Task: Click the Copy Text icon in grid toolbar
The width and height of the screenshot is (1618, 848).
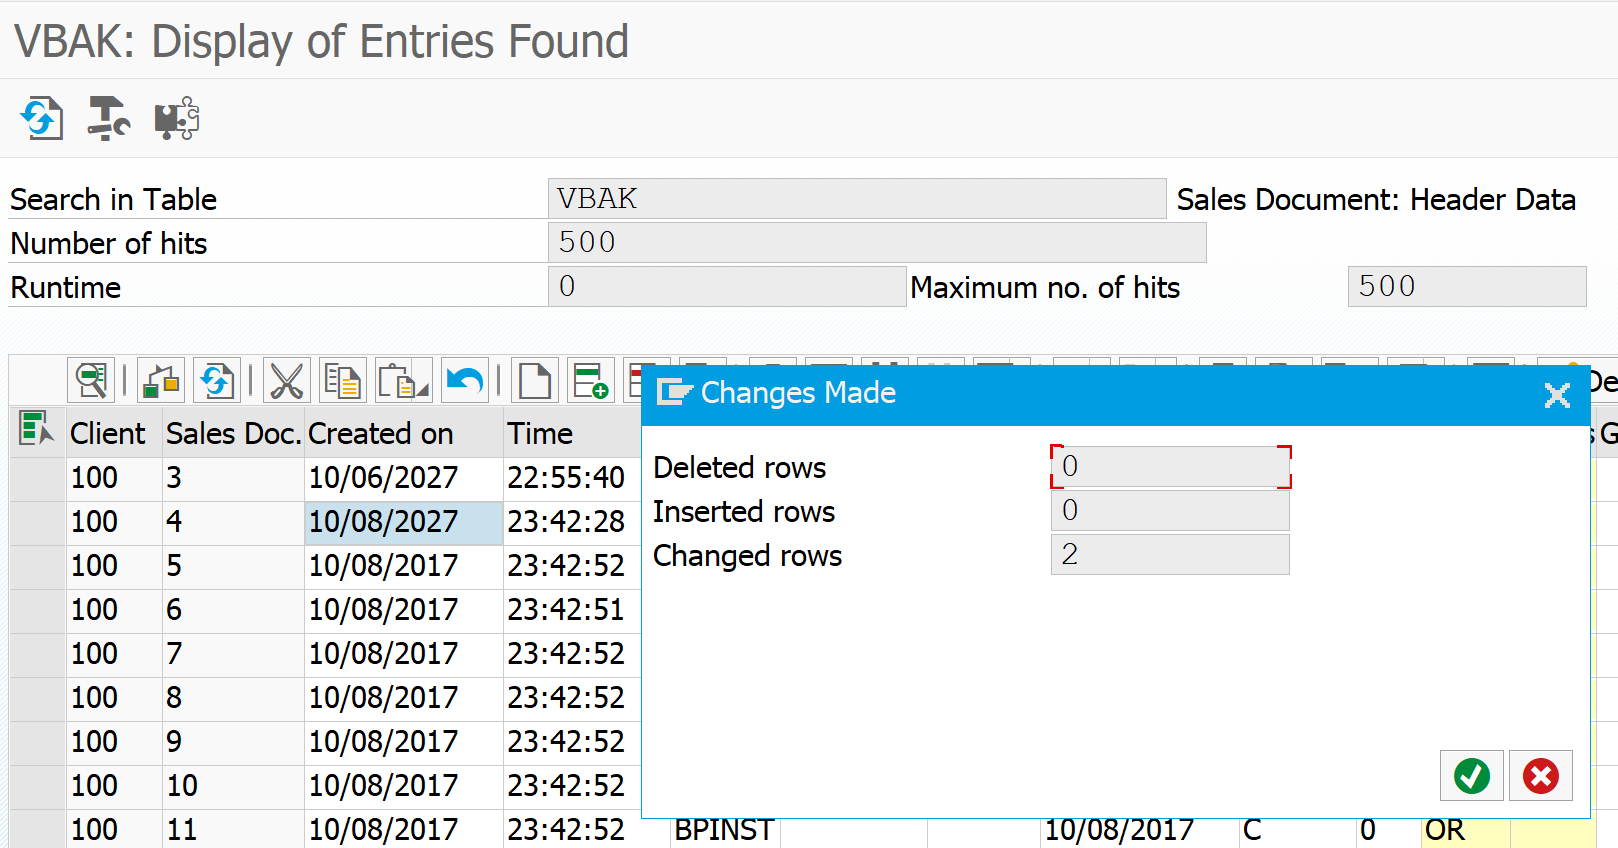Action: click(343, 381)
